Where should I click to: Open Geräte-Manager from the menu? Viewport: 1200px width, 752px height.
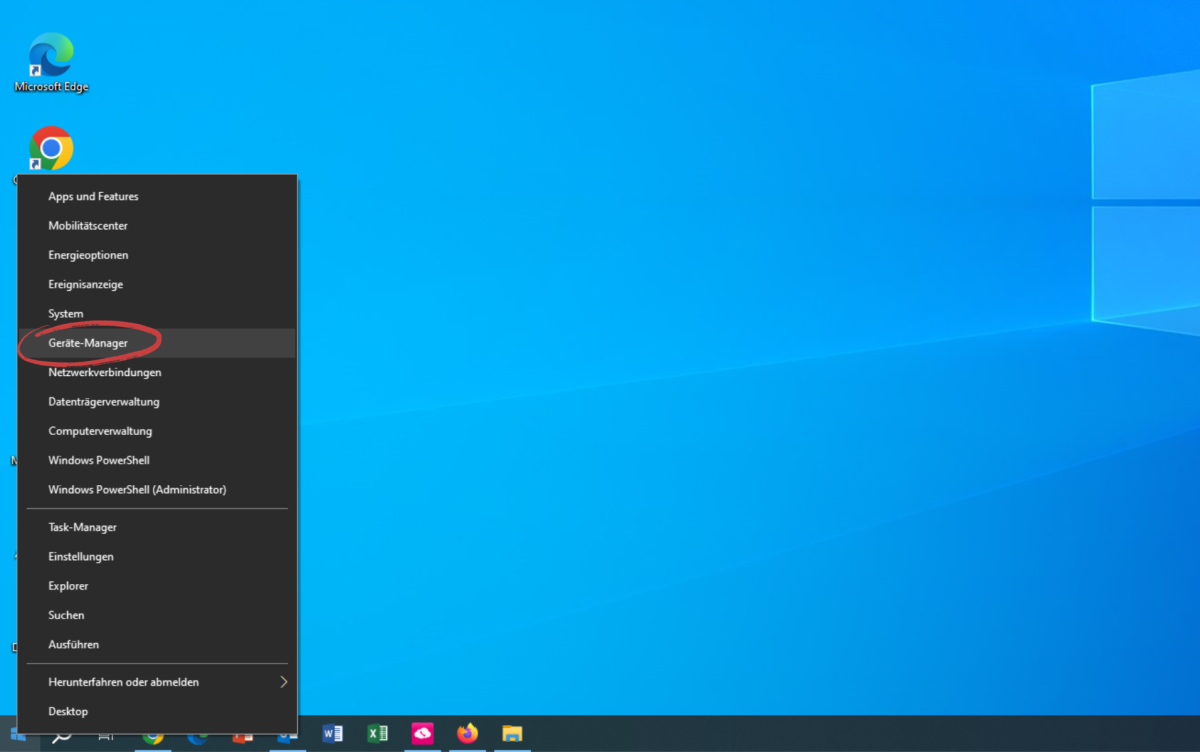point(89,343)
